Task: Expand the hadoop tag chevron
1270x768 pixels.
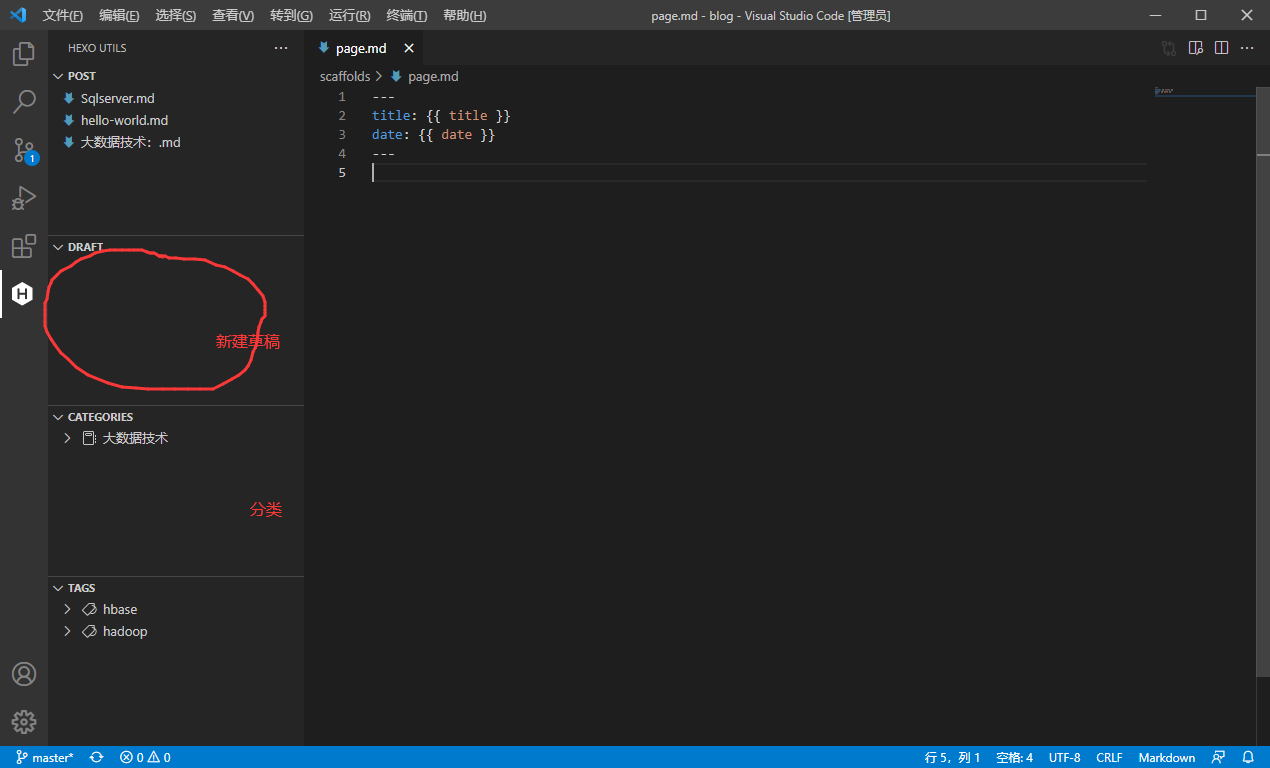Action: point(67,631)
